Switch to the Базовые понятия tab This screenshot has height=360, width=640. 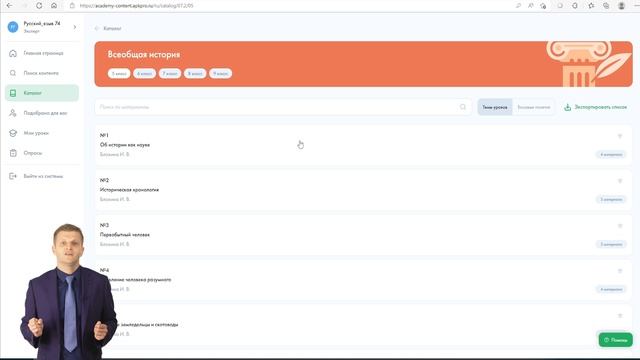[x=533, y=107]
